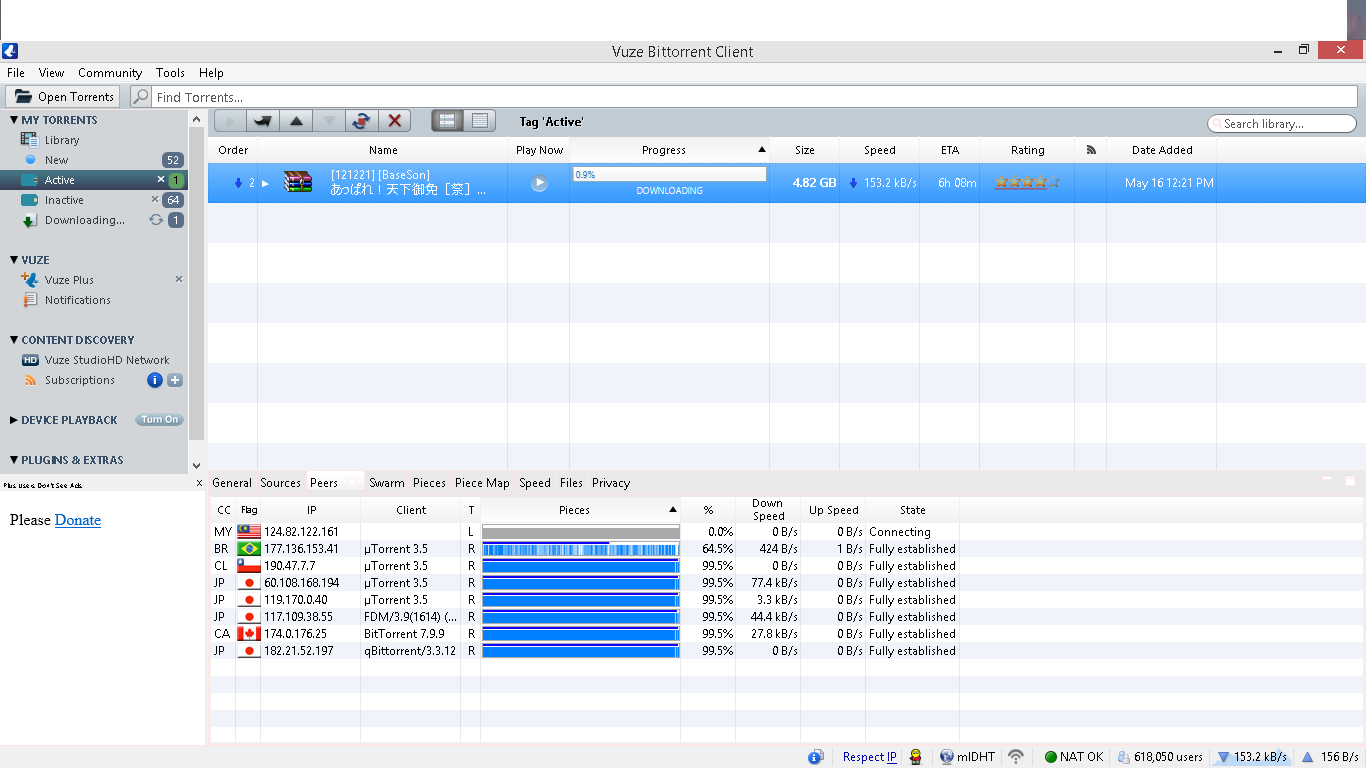This screenshot has height=768, width=1366.
Task: Open the File menu
Action: (16, 73)
